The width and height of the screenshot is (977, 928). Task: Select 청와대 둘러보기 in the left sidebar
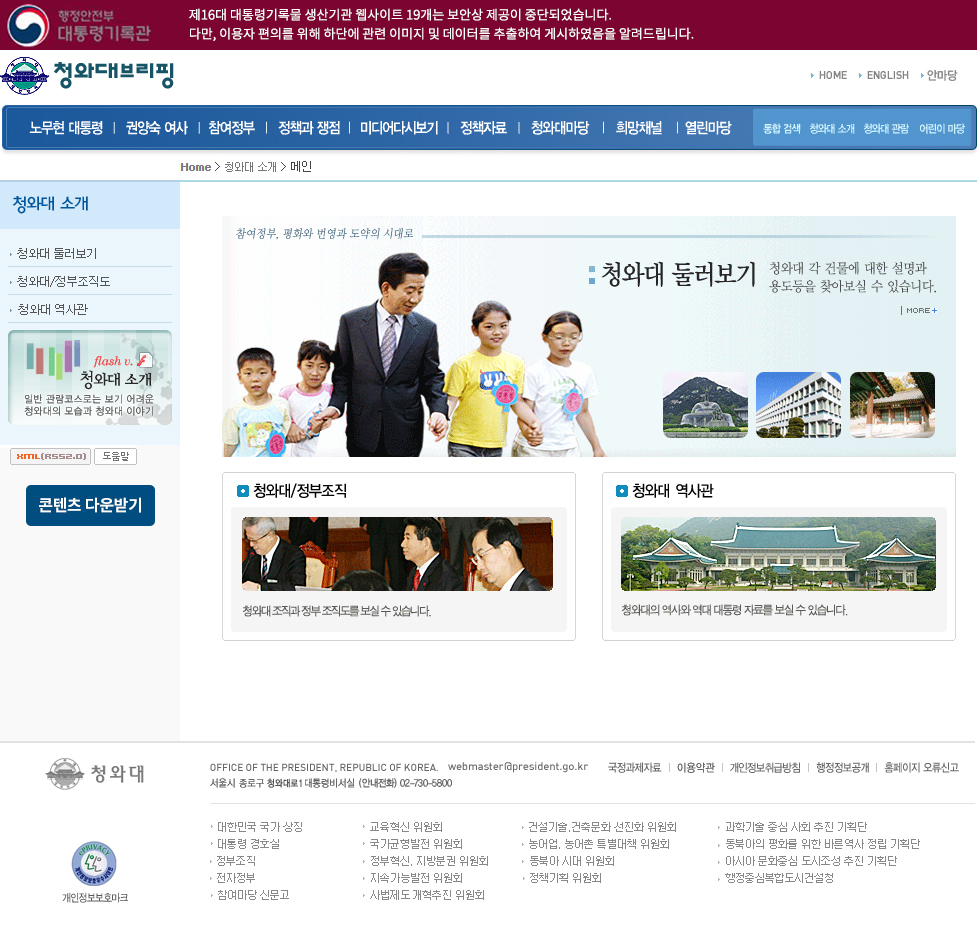(x=59, y=253)
